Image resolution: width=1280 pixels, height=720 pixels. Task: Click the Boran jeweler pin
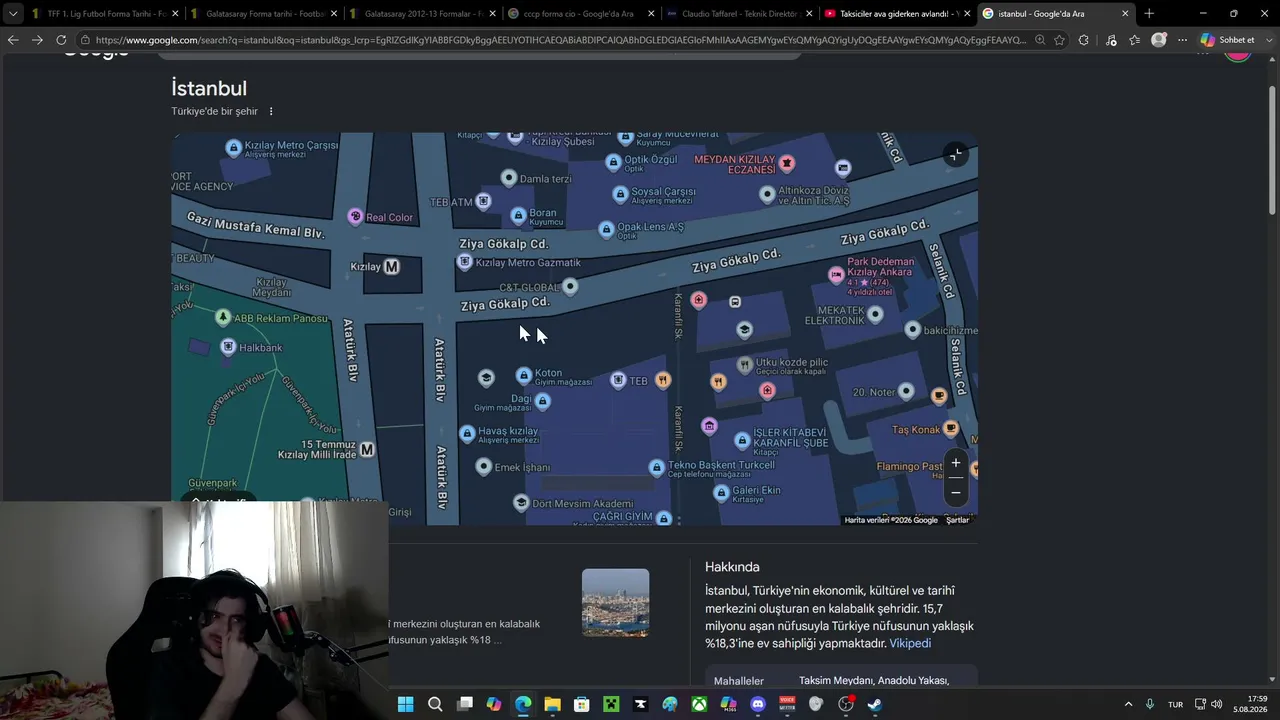click(x=518, y=215)
